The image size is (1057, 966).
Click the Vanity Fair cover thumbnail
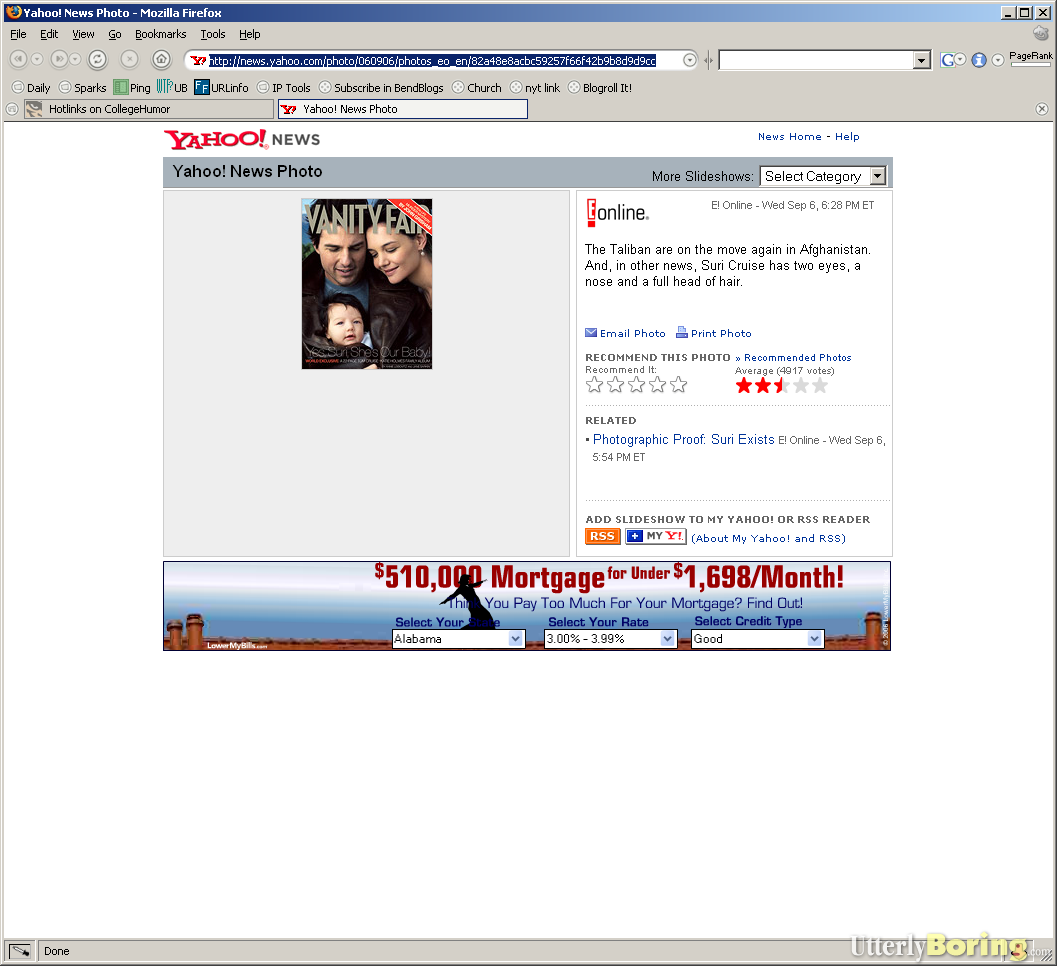(x=367, y=284)
